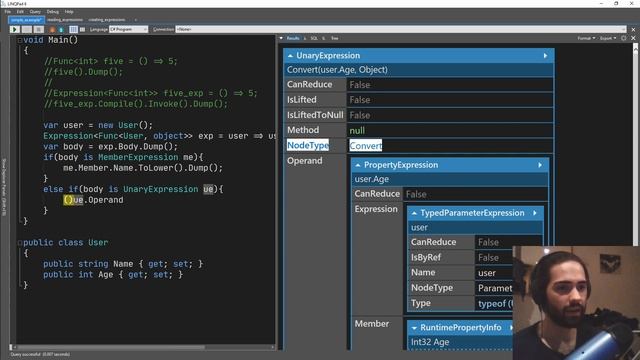Select the Results output tab
Image resolution: width=640 pixels, height=360 pixels.
[x=293, y=38]
